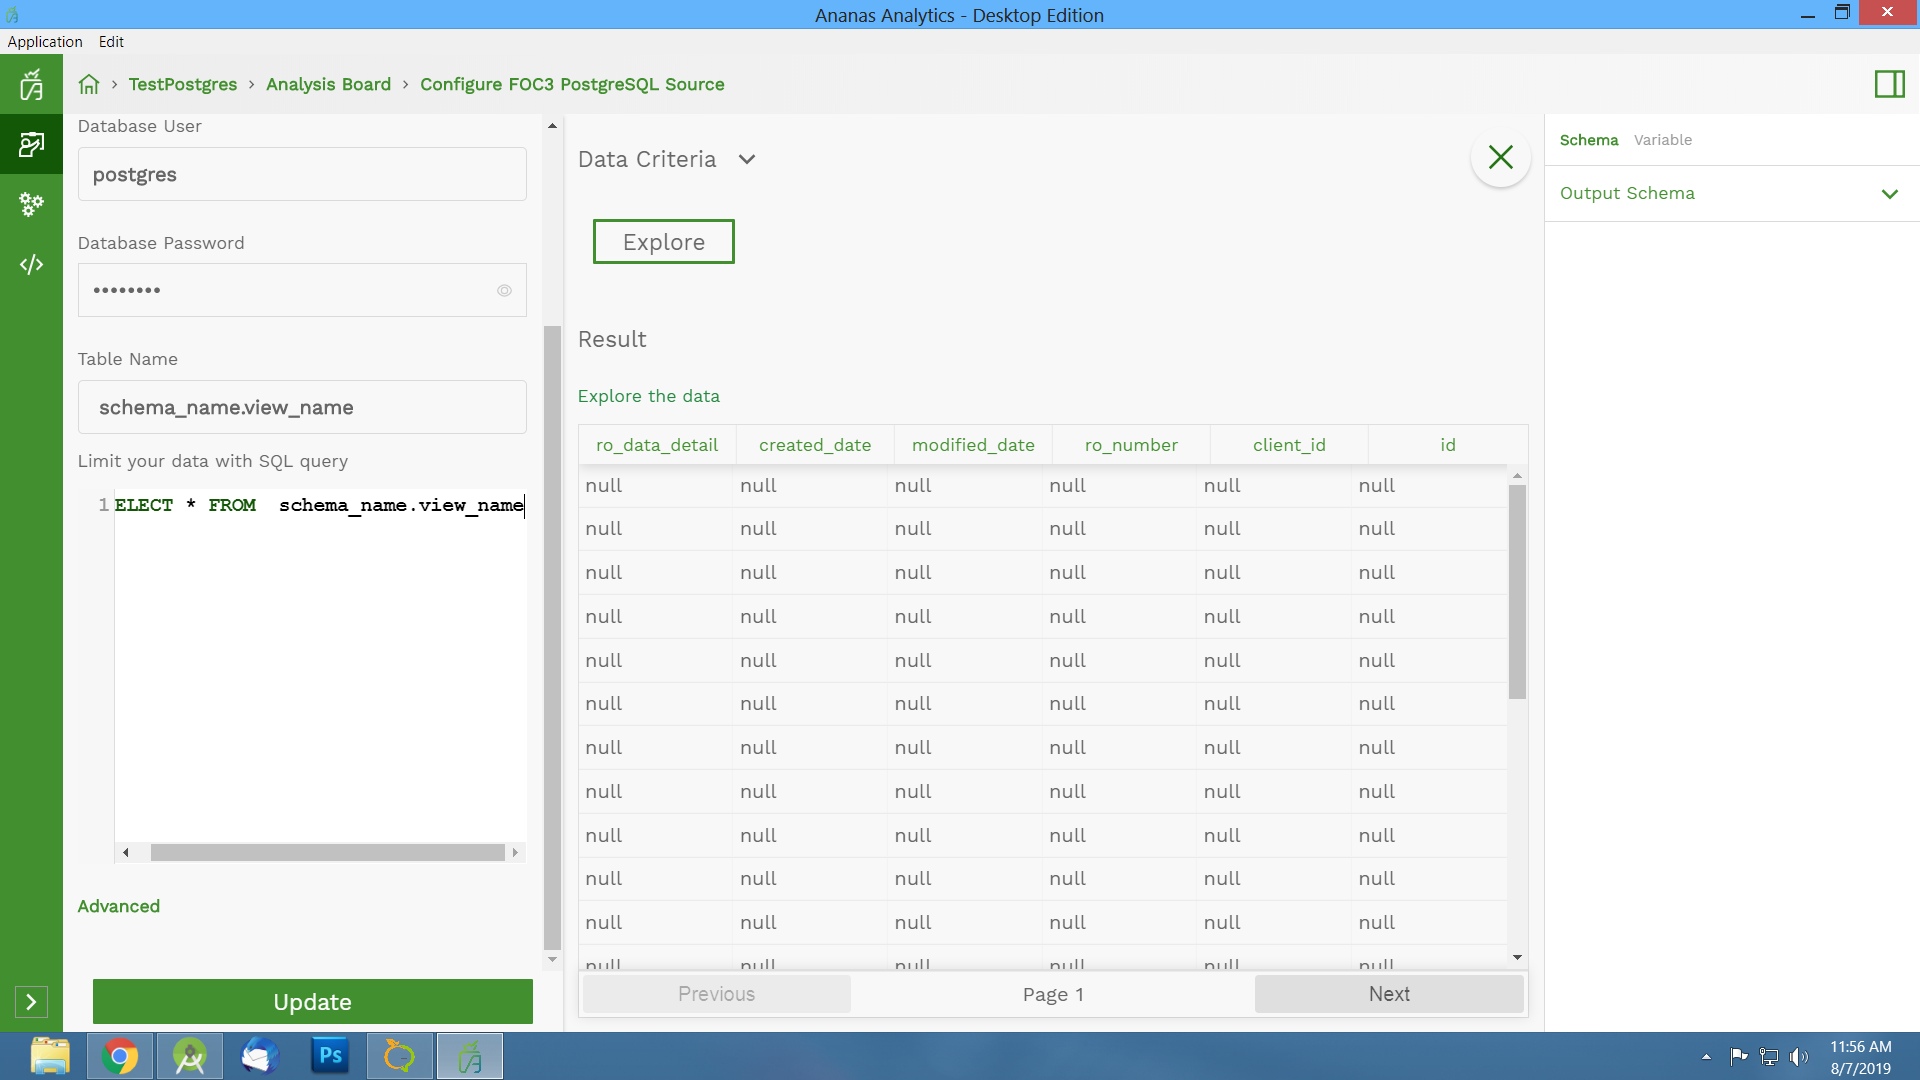Close the Data Criteria panel with X
This screenshot has width=1920, height=1080.
pos(1500,157)
